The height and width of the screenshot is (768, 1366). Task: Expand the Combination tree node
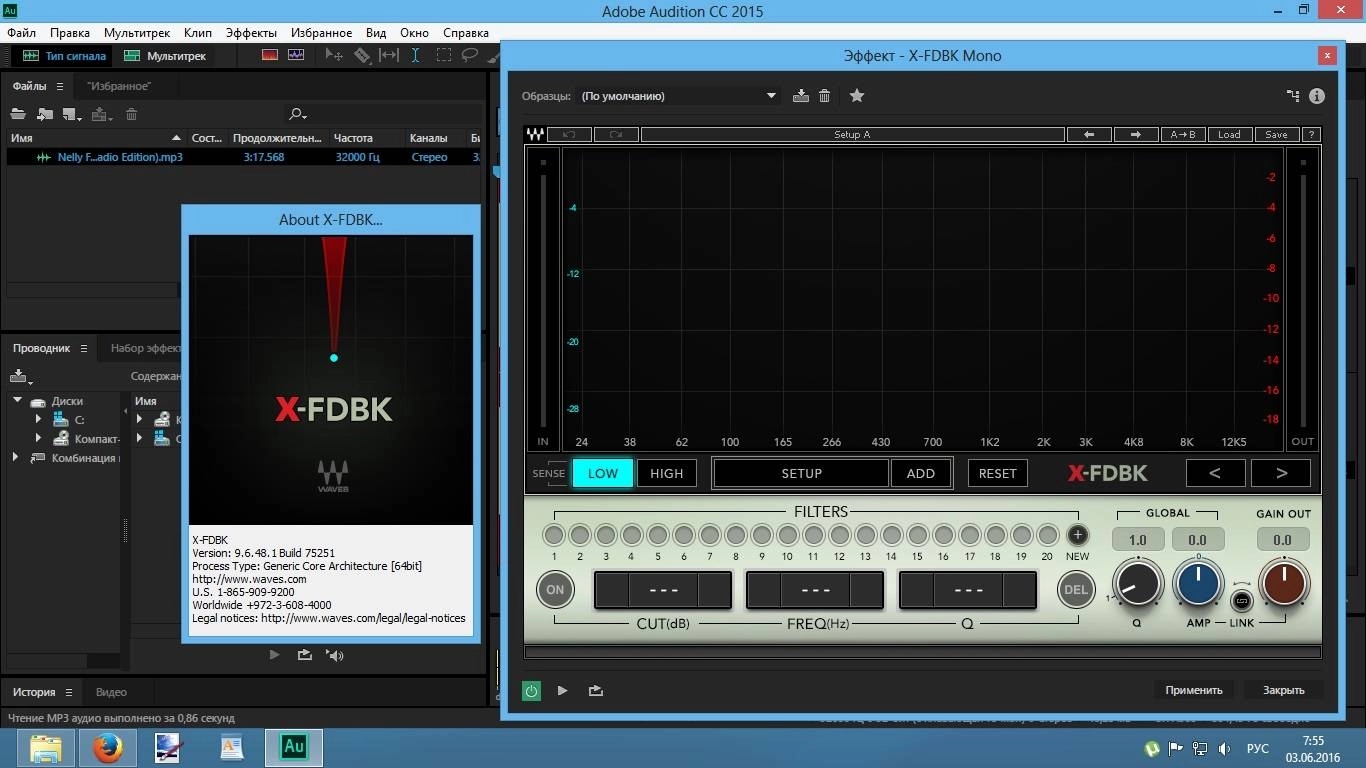coord(15,457)
